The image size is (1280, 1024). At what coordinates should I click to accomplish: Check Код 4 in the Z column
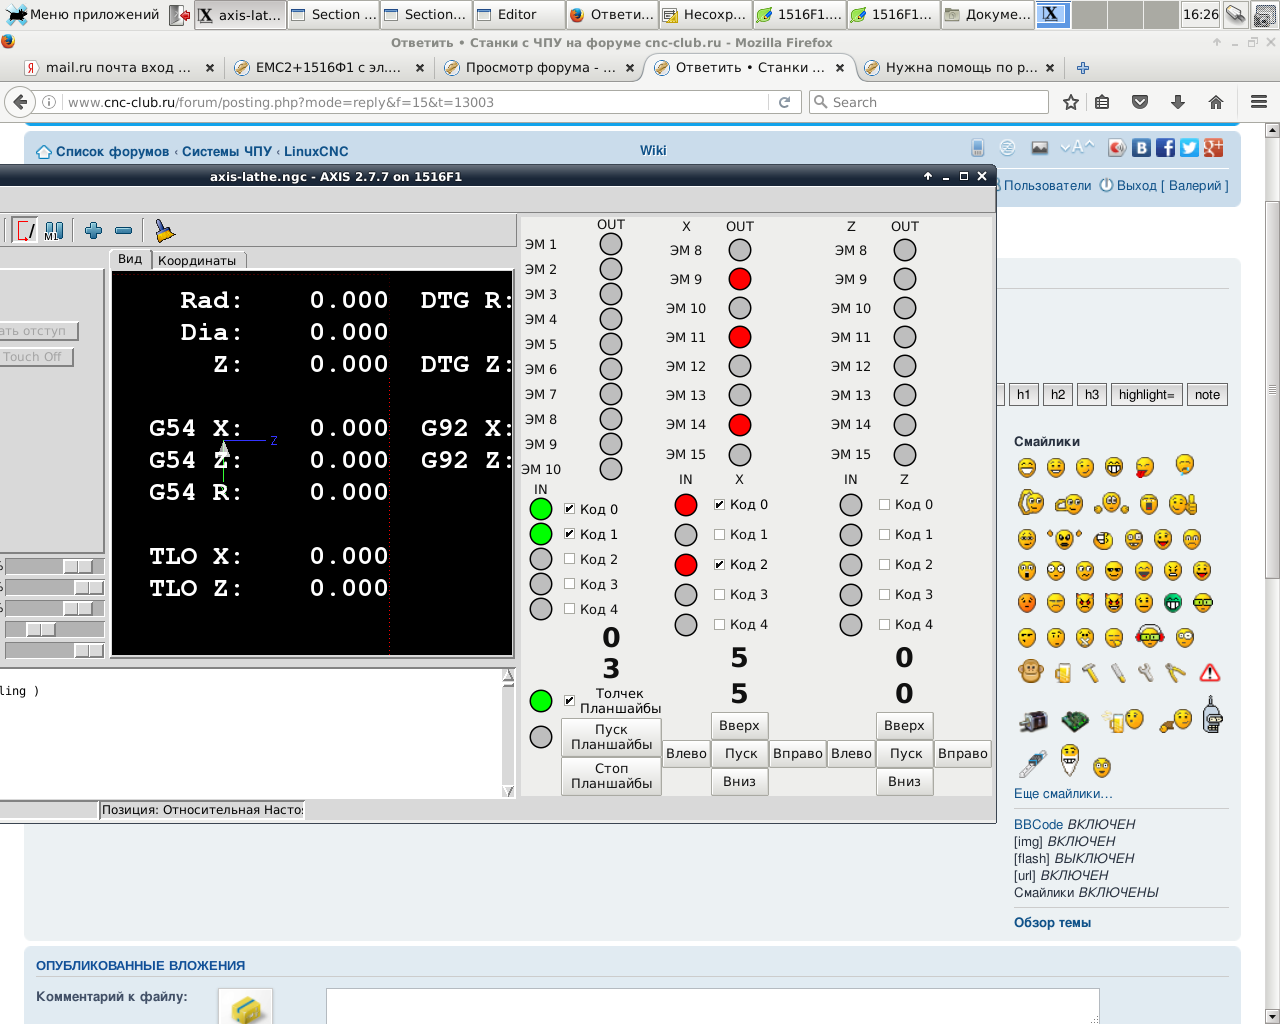[x=884, y=624]
